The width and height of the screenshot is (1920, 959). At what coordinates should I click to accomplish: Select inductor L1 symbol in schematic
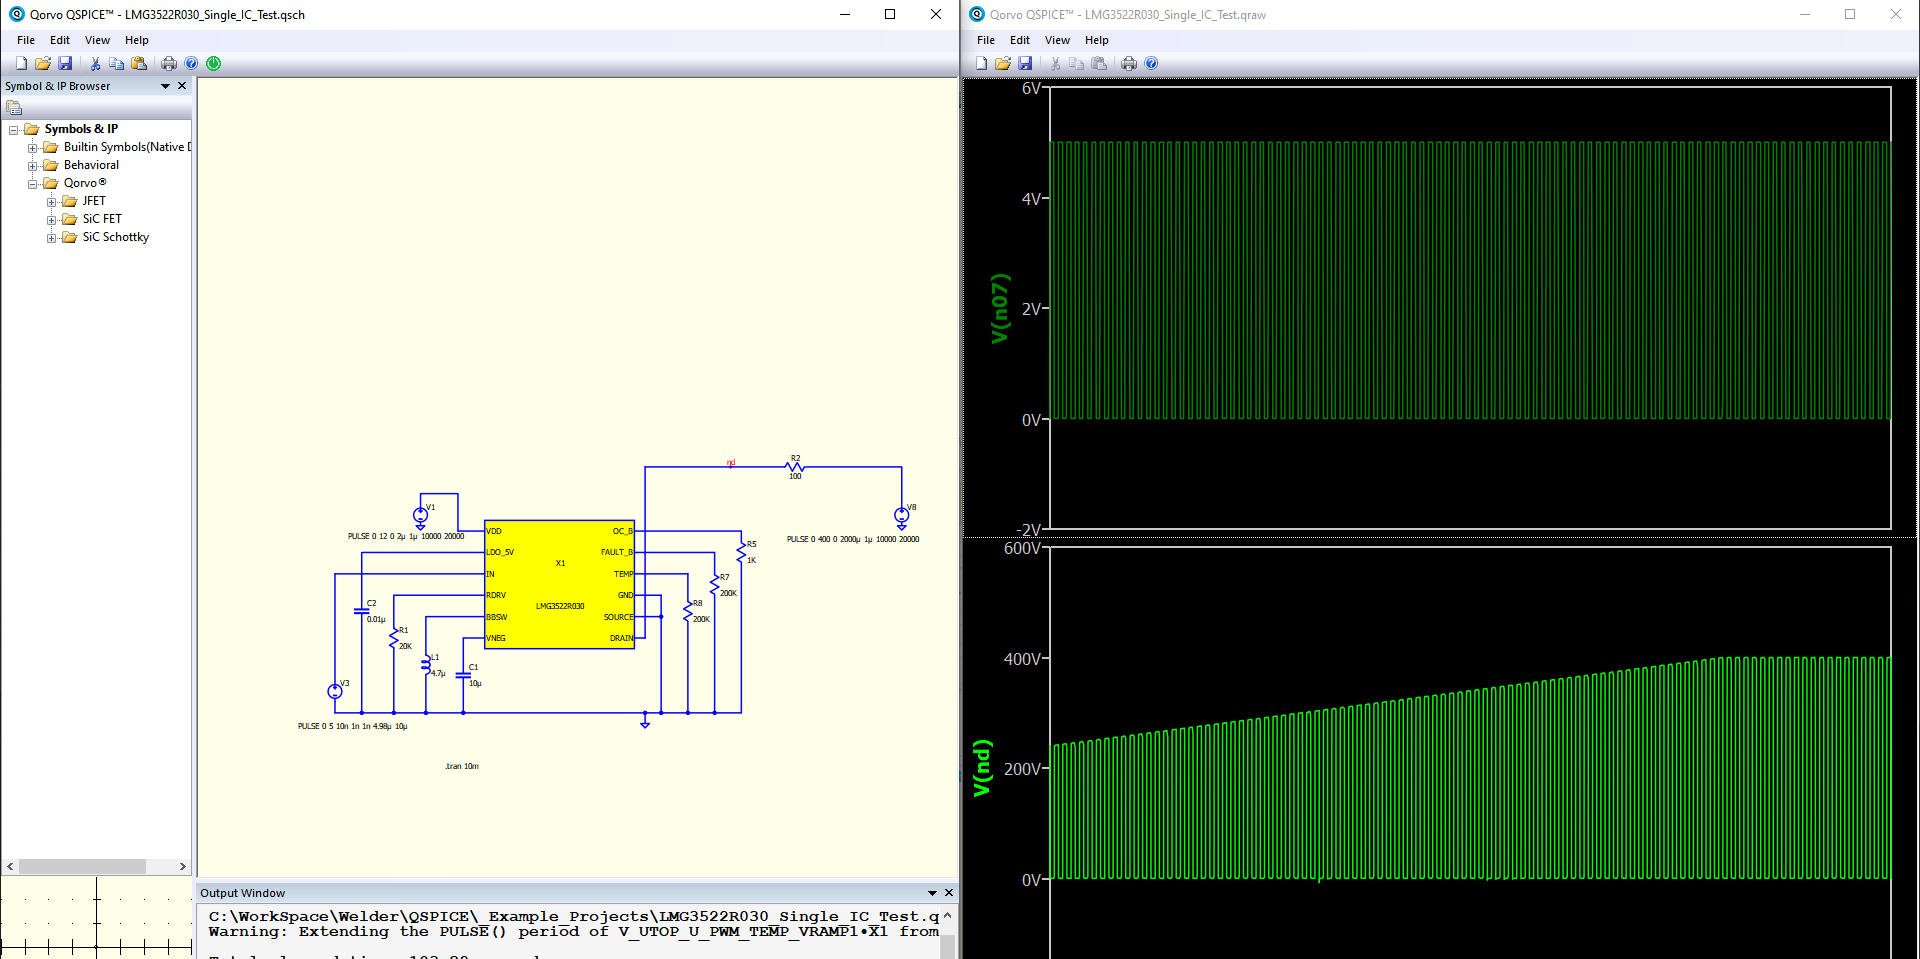tap(426, 664)
